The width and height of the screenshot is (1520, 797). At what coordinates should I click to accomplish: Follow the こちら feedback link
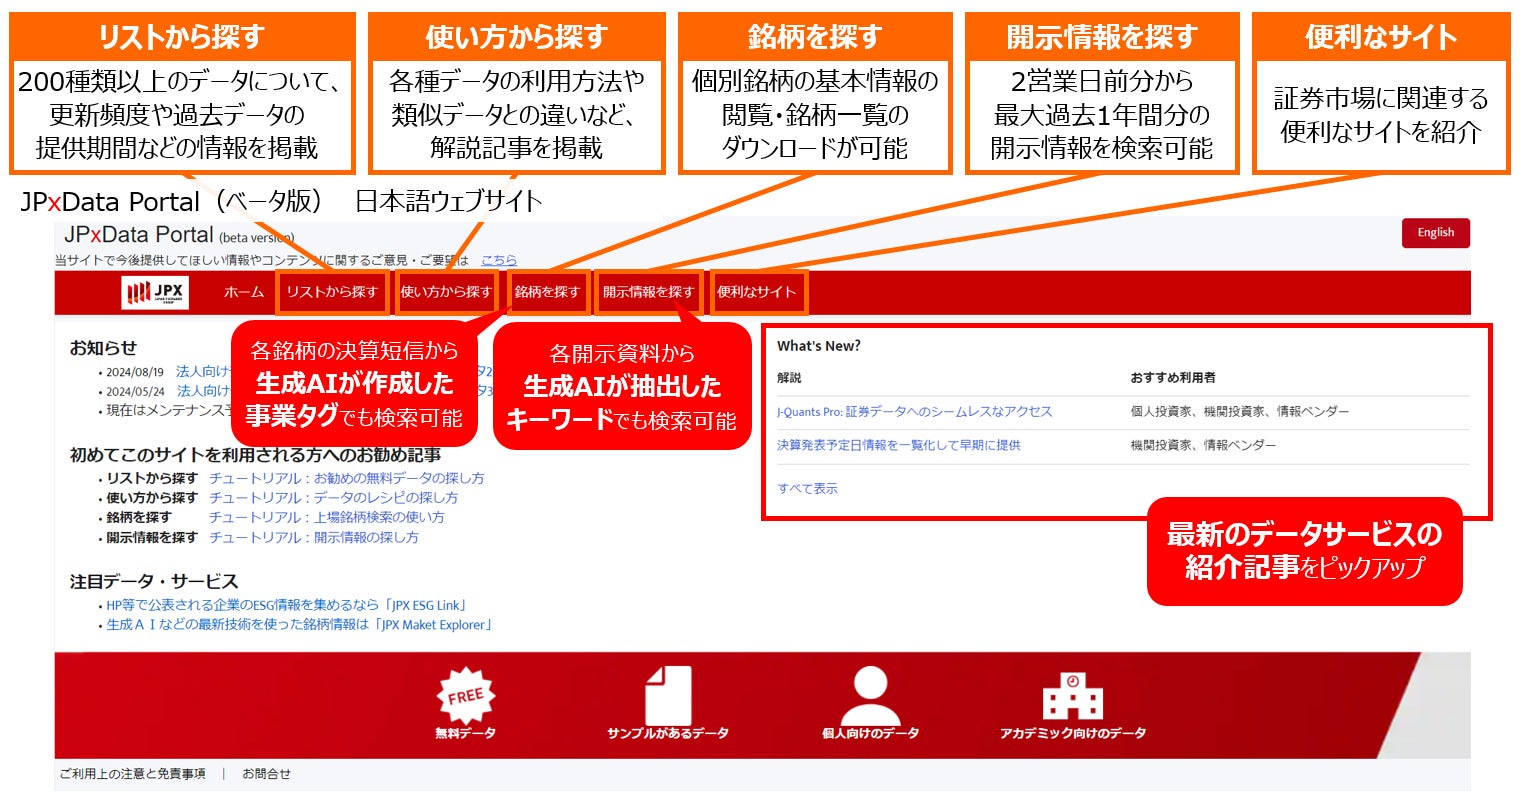pos(499,260)
